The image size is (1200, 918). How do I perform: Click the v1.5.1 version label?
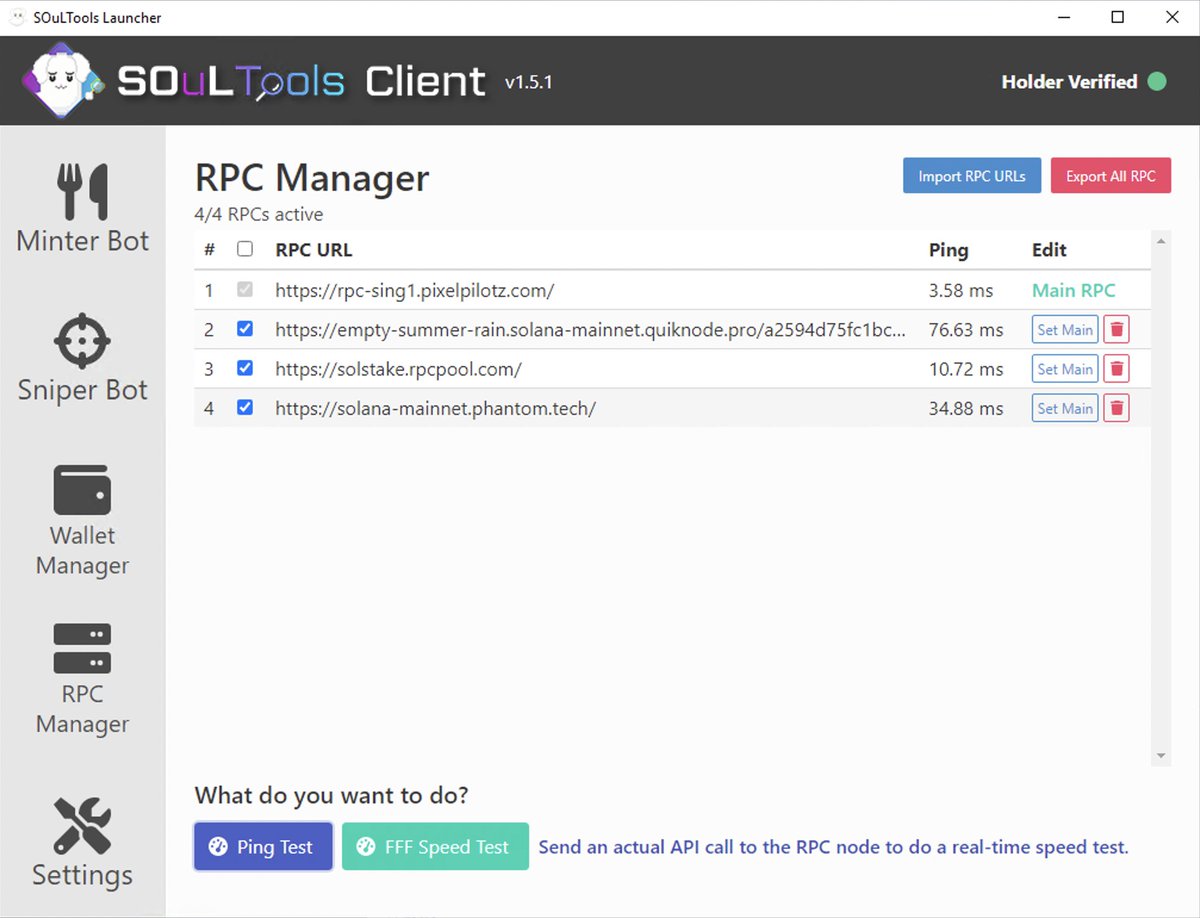[x=529, y=82]
